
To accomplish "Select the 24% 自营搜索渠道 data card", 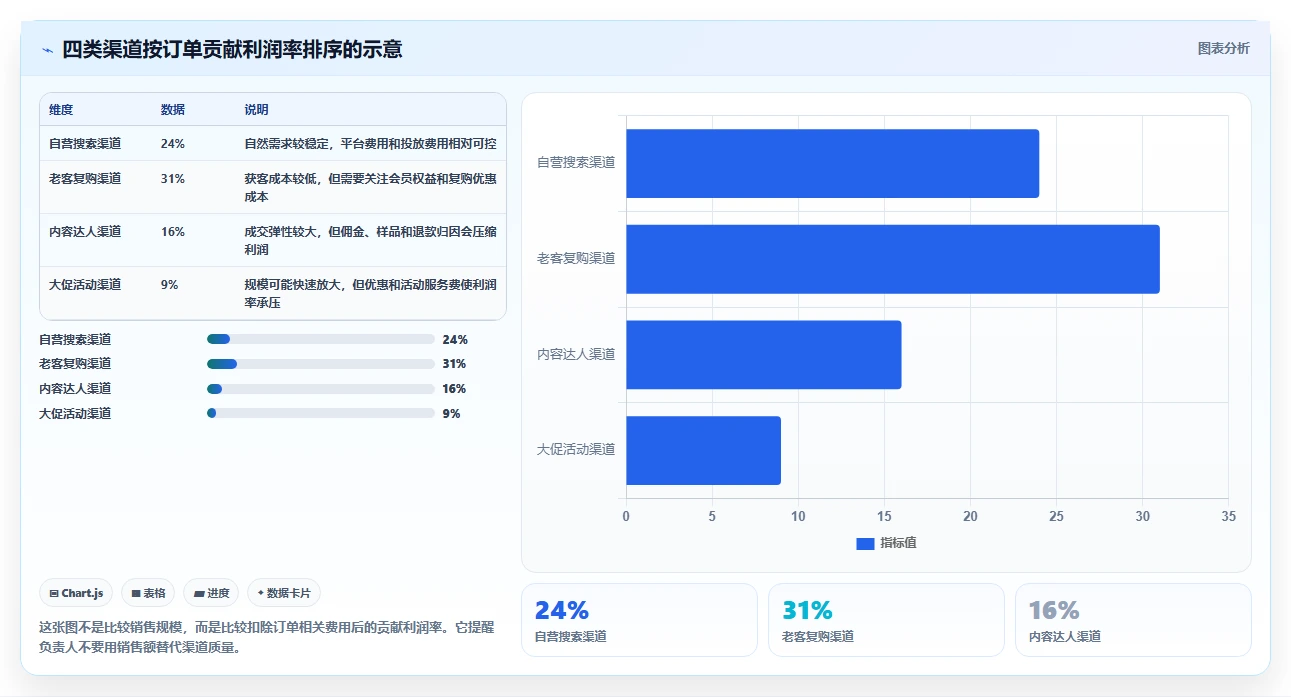I will point(639,620).
